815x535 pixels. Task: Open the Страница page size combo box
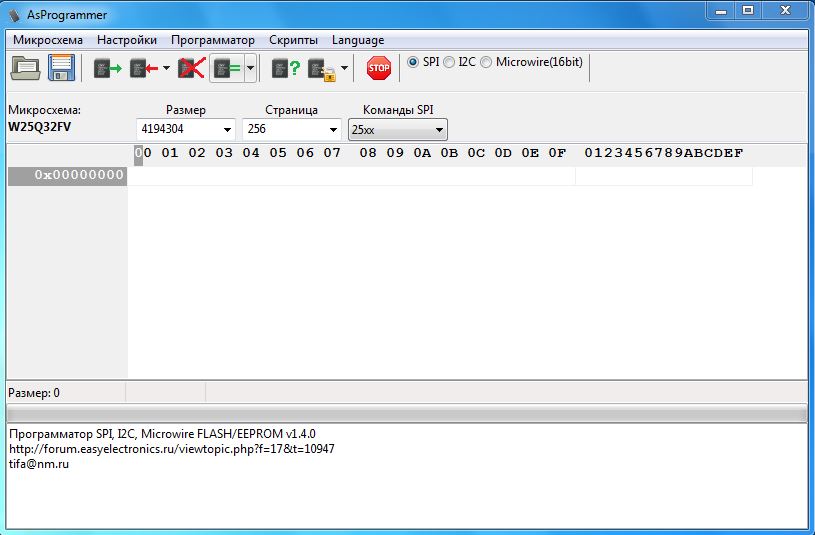pos(292,129)
